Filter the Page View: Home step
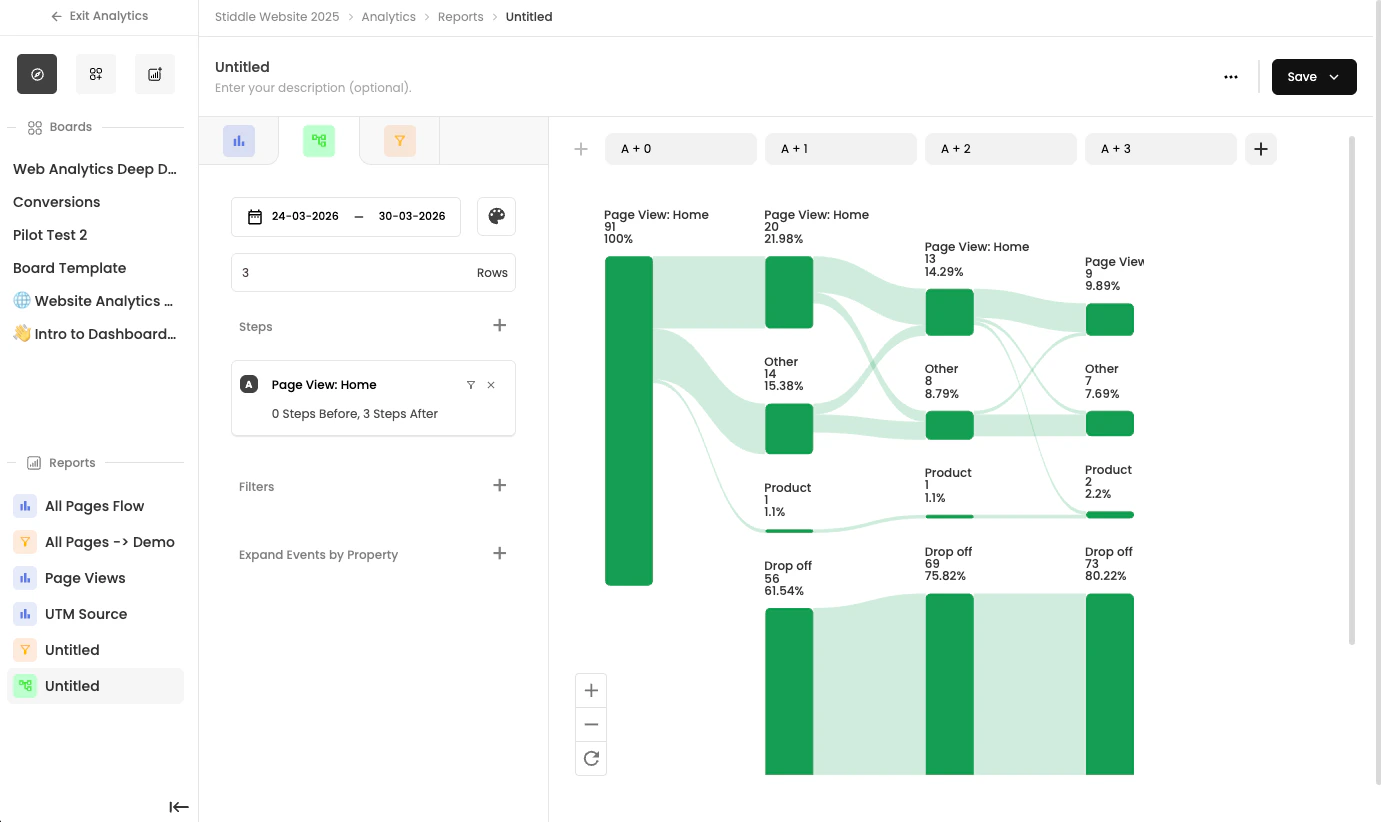 (x=471, y=385)
